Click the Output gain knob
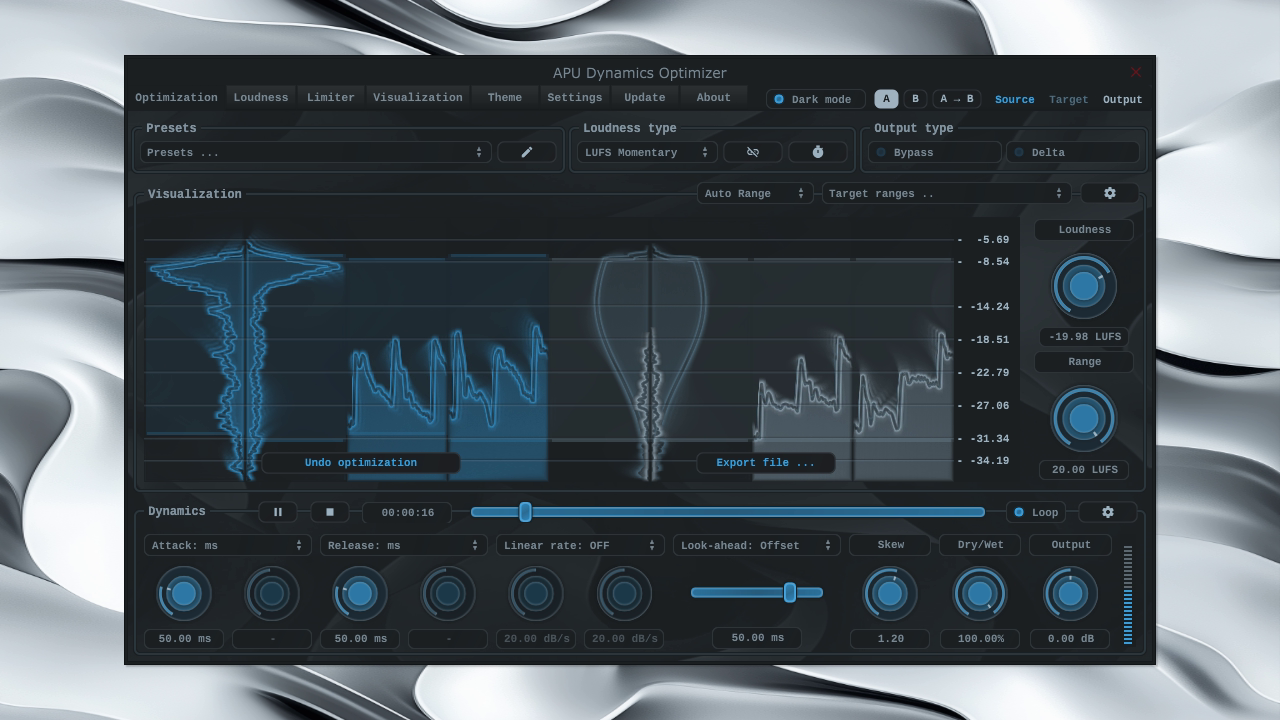1280x720 pixels. coord(1070,593)
